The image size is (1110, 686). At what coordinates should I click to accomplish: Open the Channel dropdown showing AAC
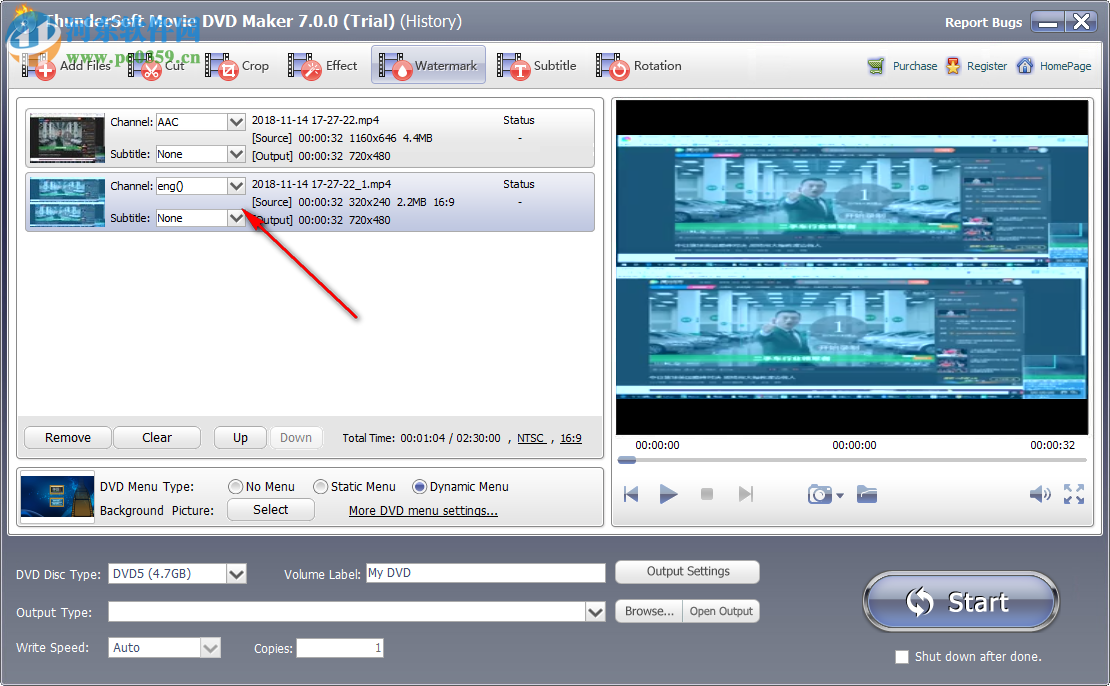[239, 121]
